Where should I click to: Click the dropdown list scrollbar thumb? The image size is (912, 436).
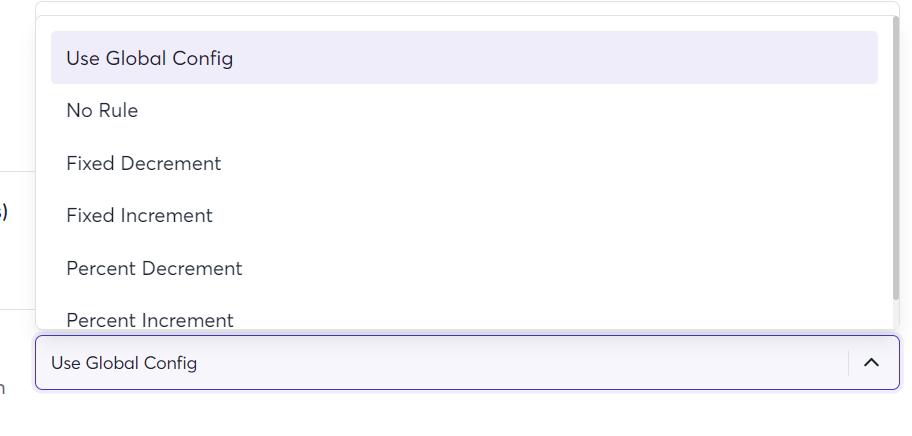pyautogui.click(x=896, y=158)
